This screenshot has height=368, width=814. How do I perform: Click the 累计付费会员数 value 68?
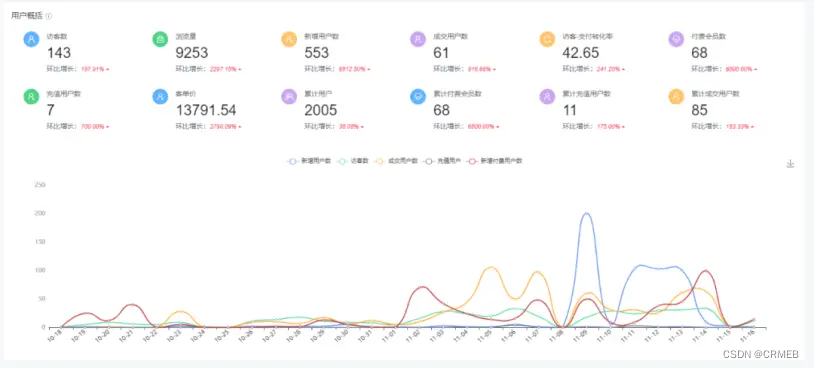coord(441,111)
